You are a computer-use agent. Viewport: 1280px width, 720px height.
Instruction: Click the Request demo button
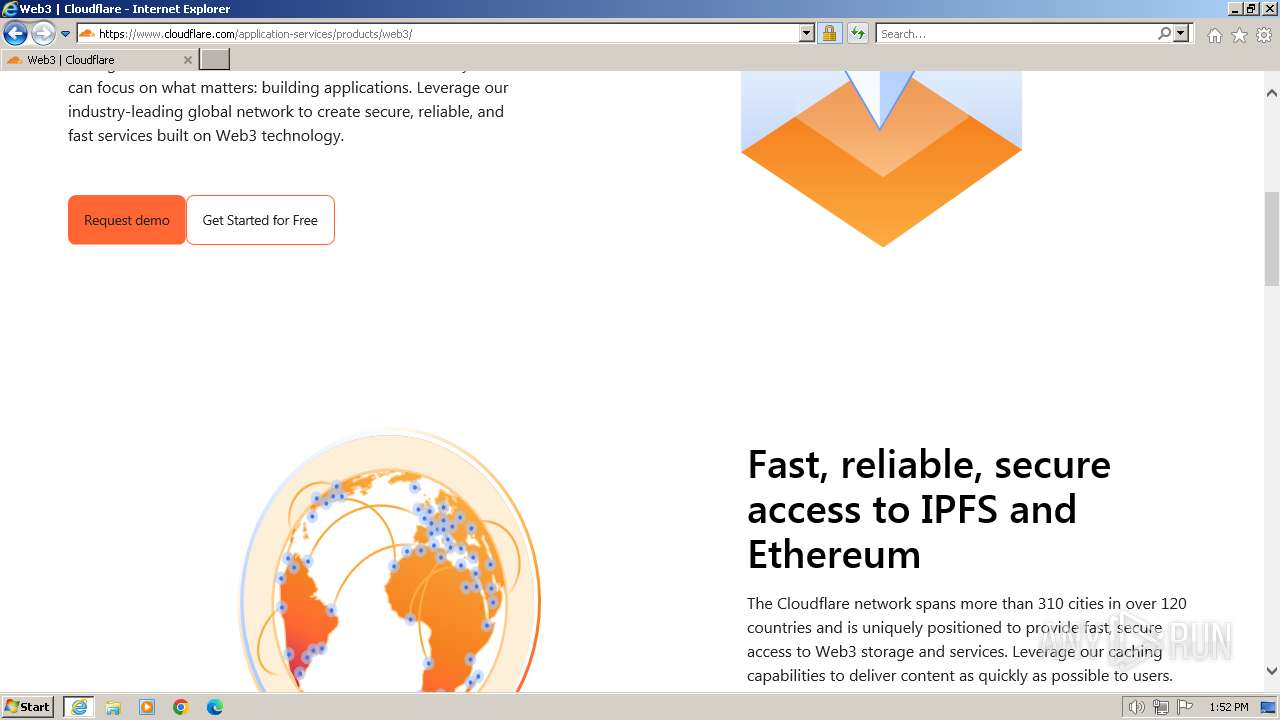click(127, 220)
